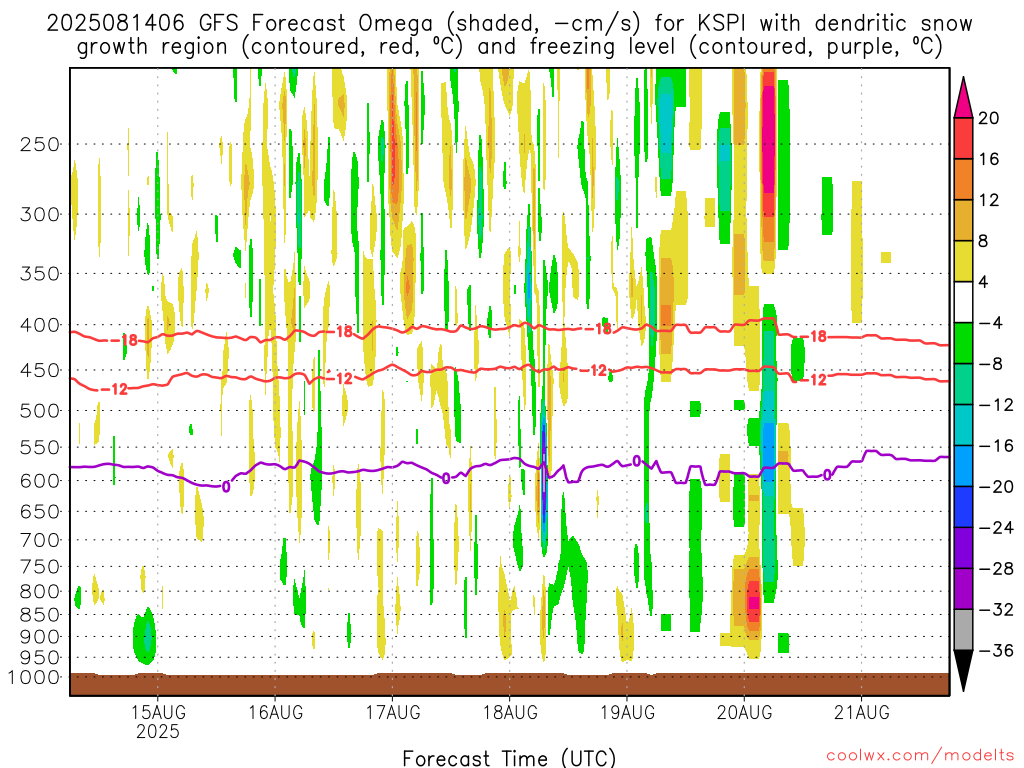Click the 850 pressure level label
Viewport: 1024px width, 768px height.
tap(40, 615)
